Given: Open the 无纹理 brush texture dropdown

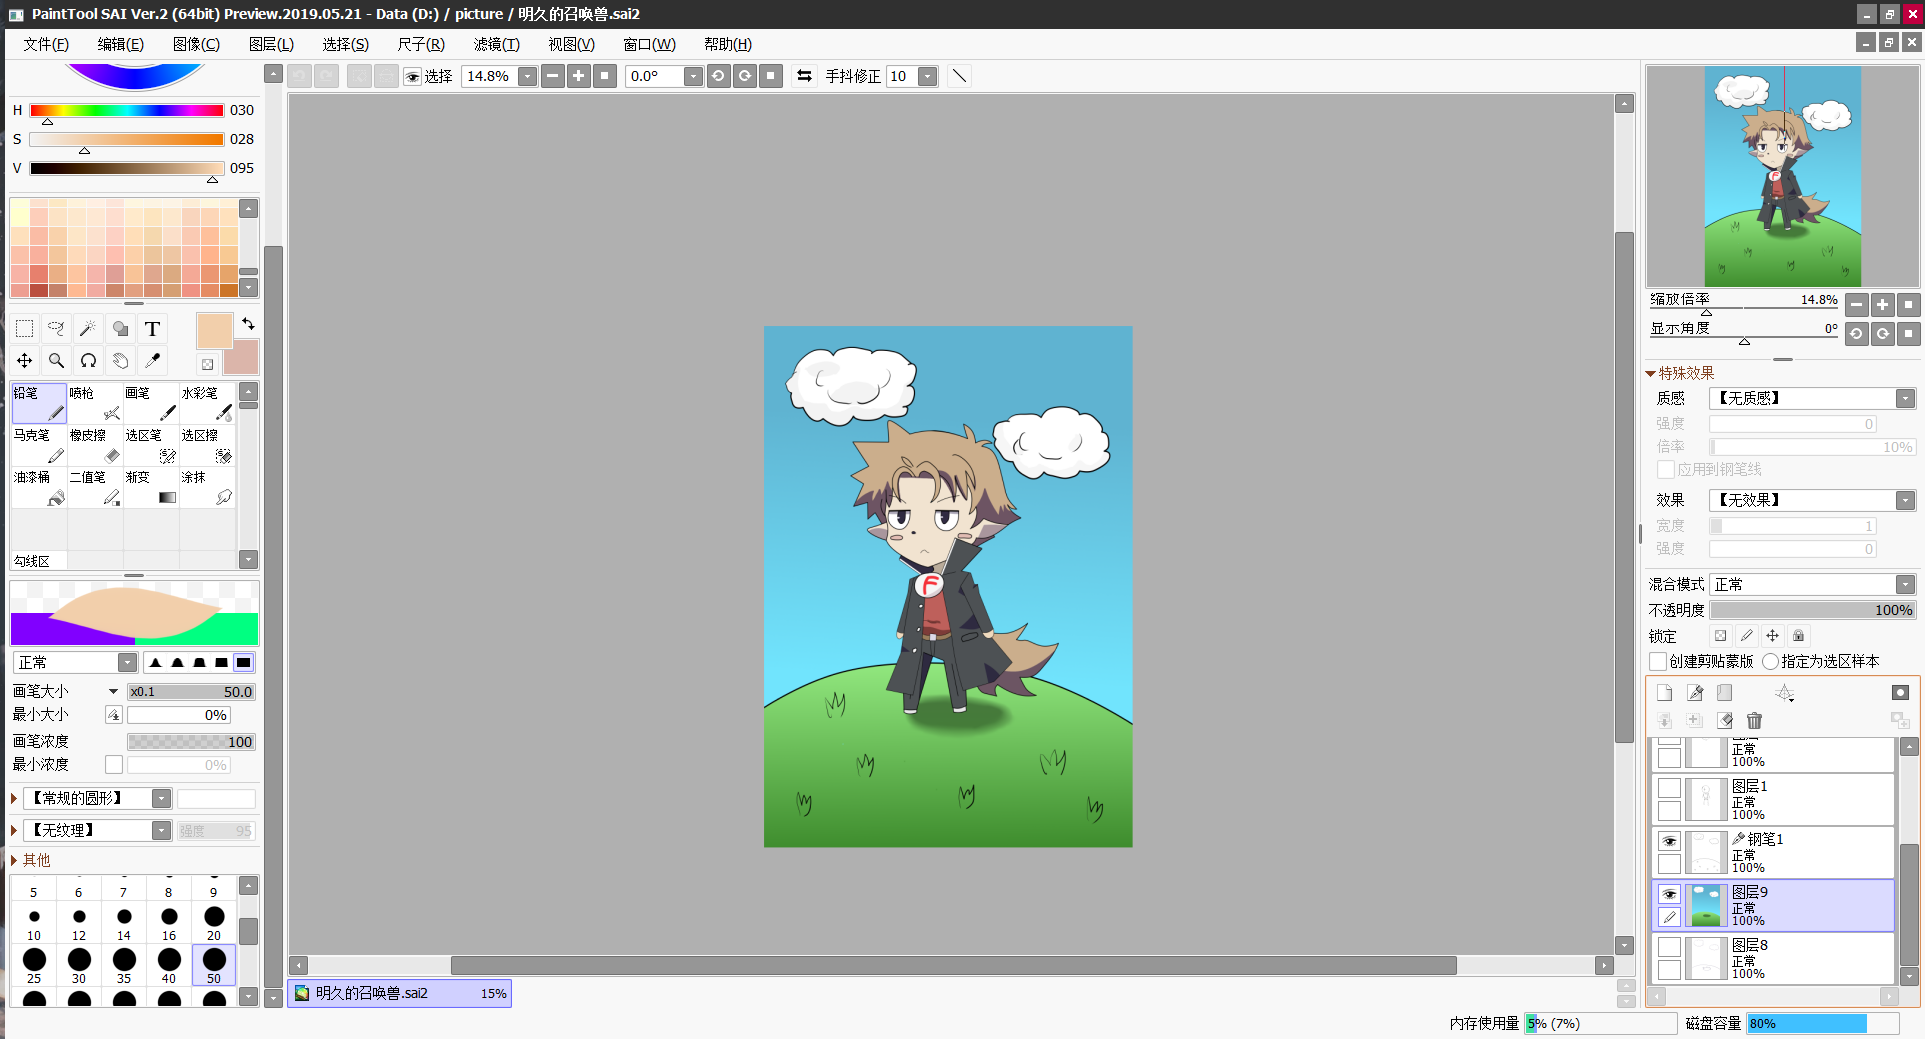Looking at the screenshot, I should (161, 830).
